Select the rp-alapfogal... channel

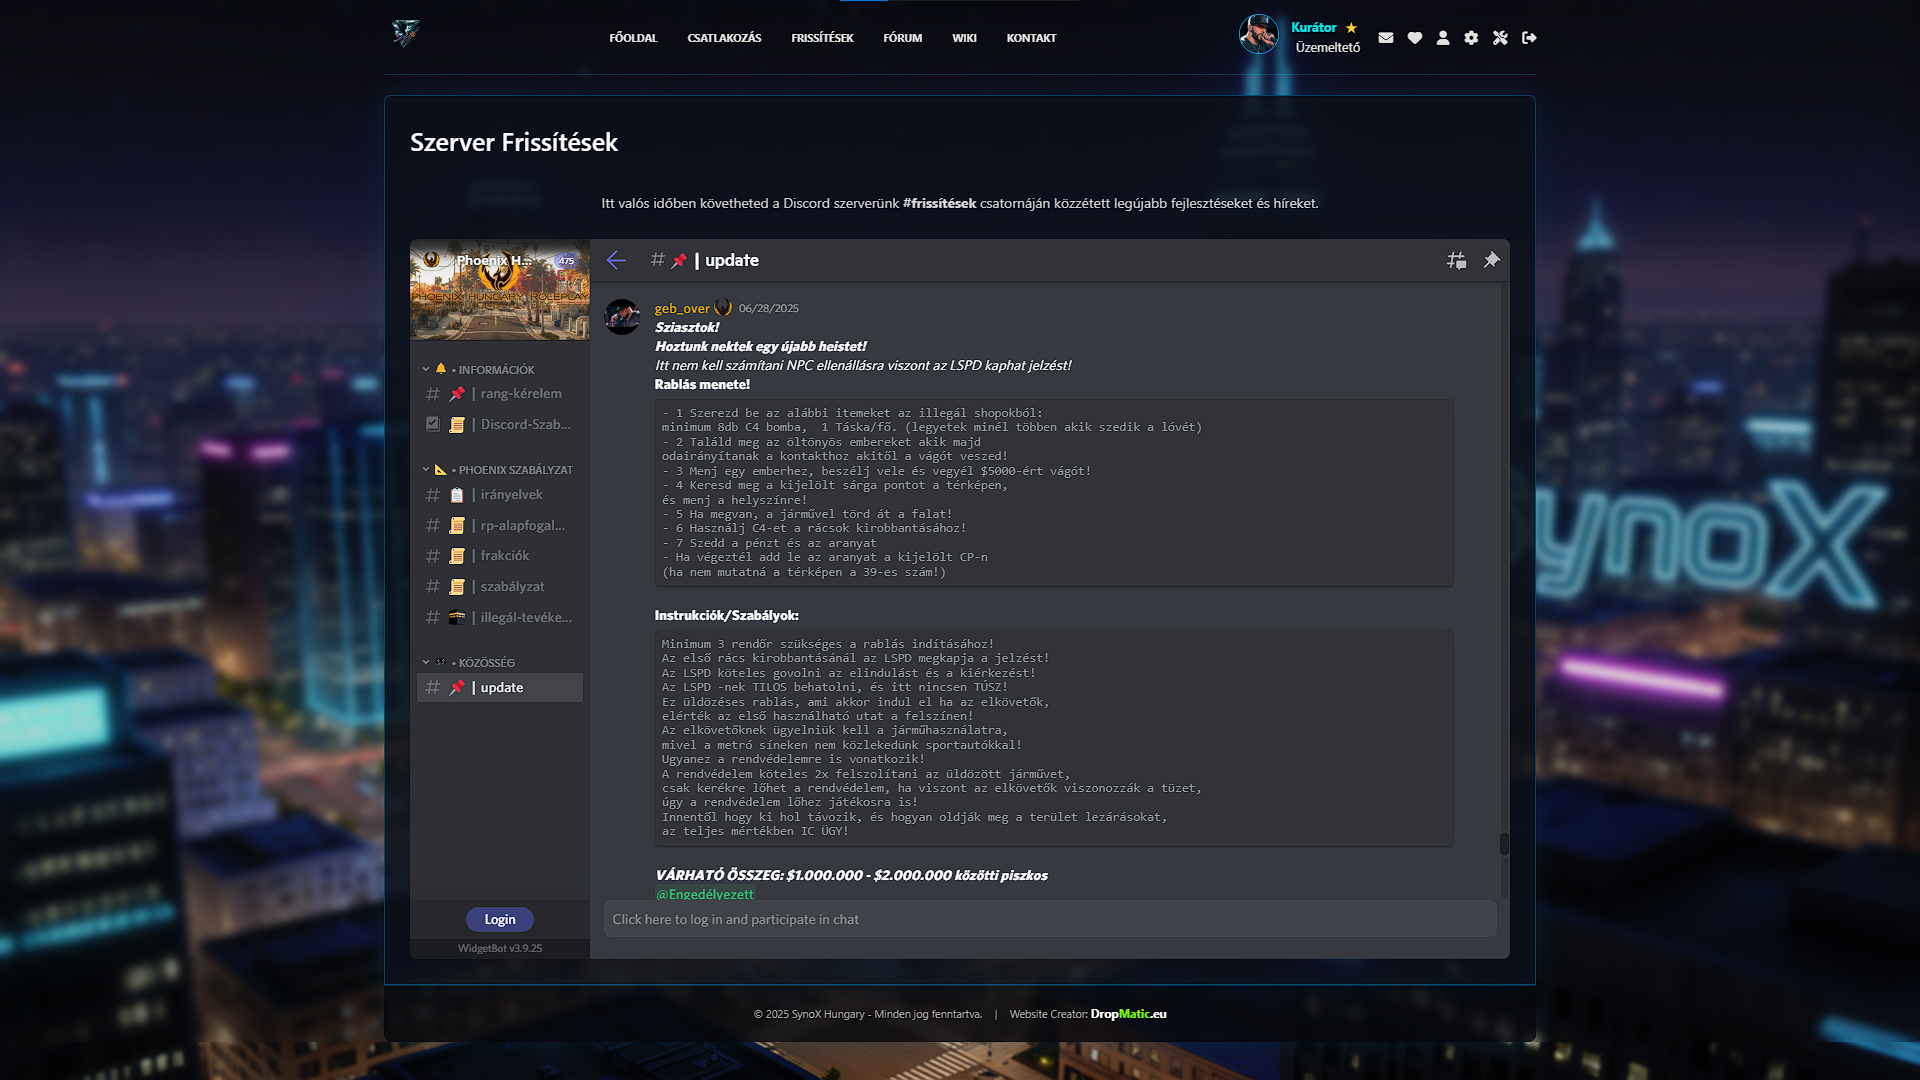(500, 526)
